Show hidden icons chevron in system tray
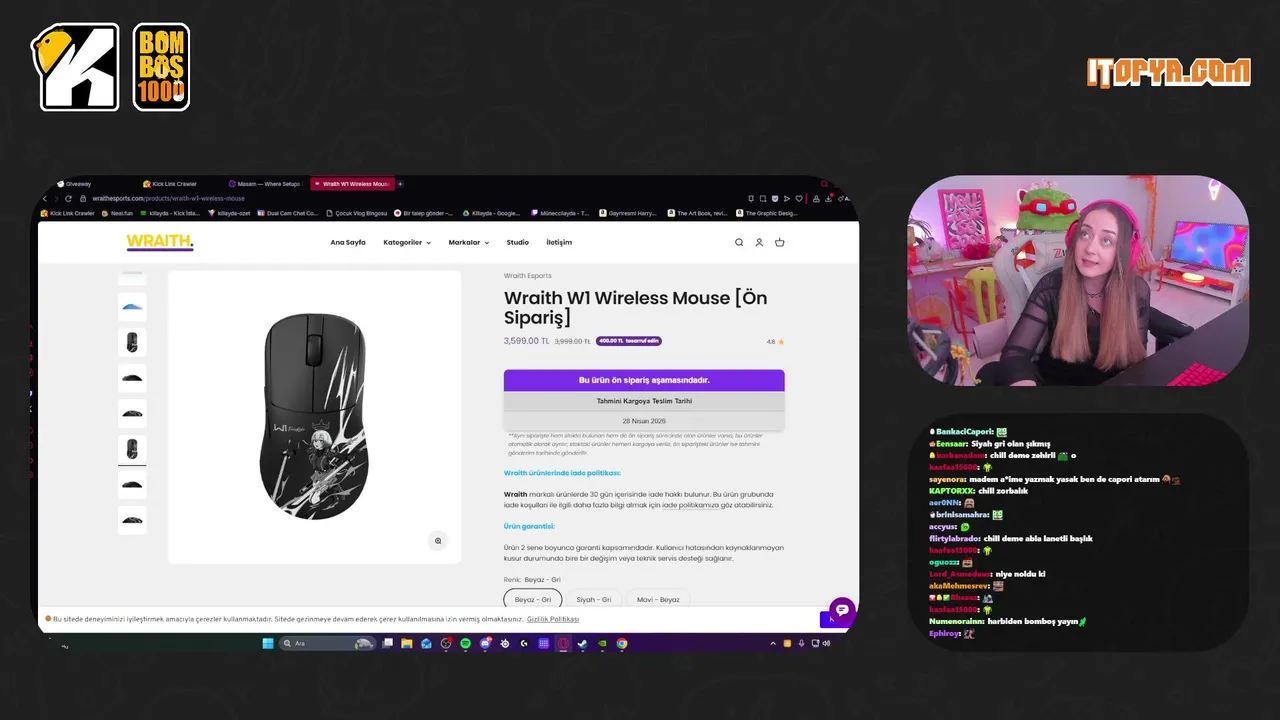 (x=773, y=643)
